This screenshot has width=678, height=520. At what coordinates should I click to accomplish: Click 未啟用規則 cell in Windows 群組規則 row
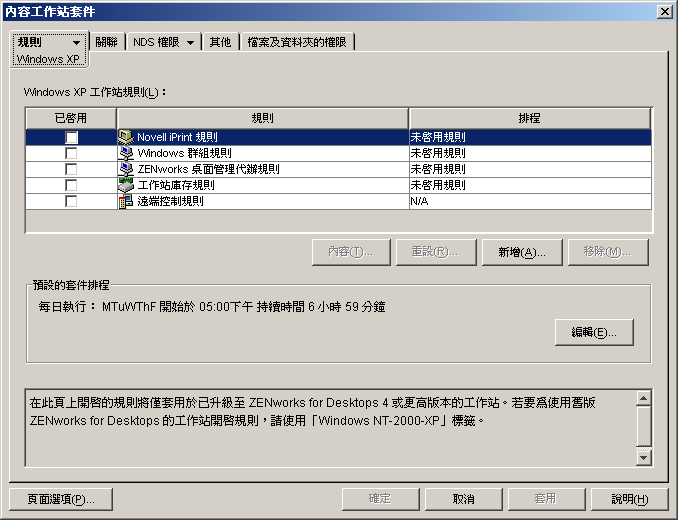coord(530,153)
